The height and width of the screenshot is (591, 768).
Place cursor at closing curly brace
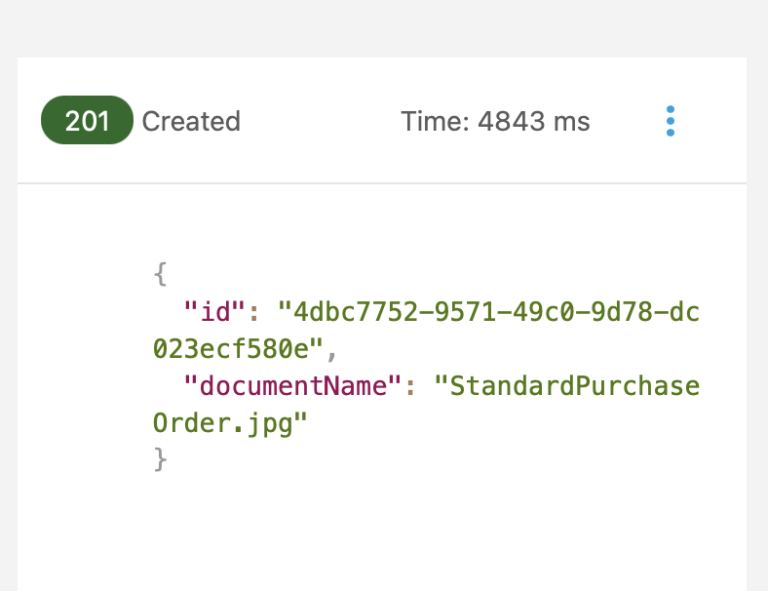(x=159, y=460)
